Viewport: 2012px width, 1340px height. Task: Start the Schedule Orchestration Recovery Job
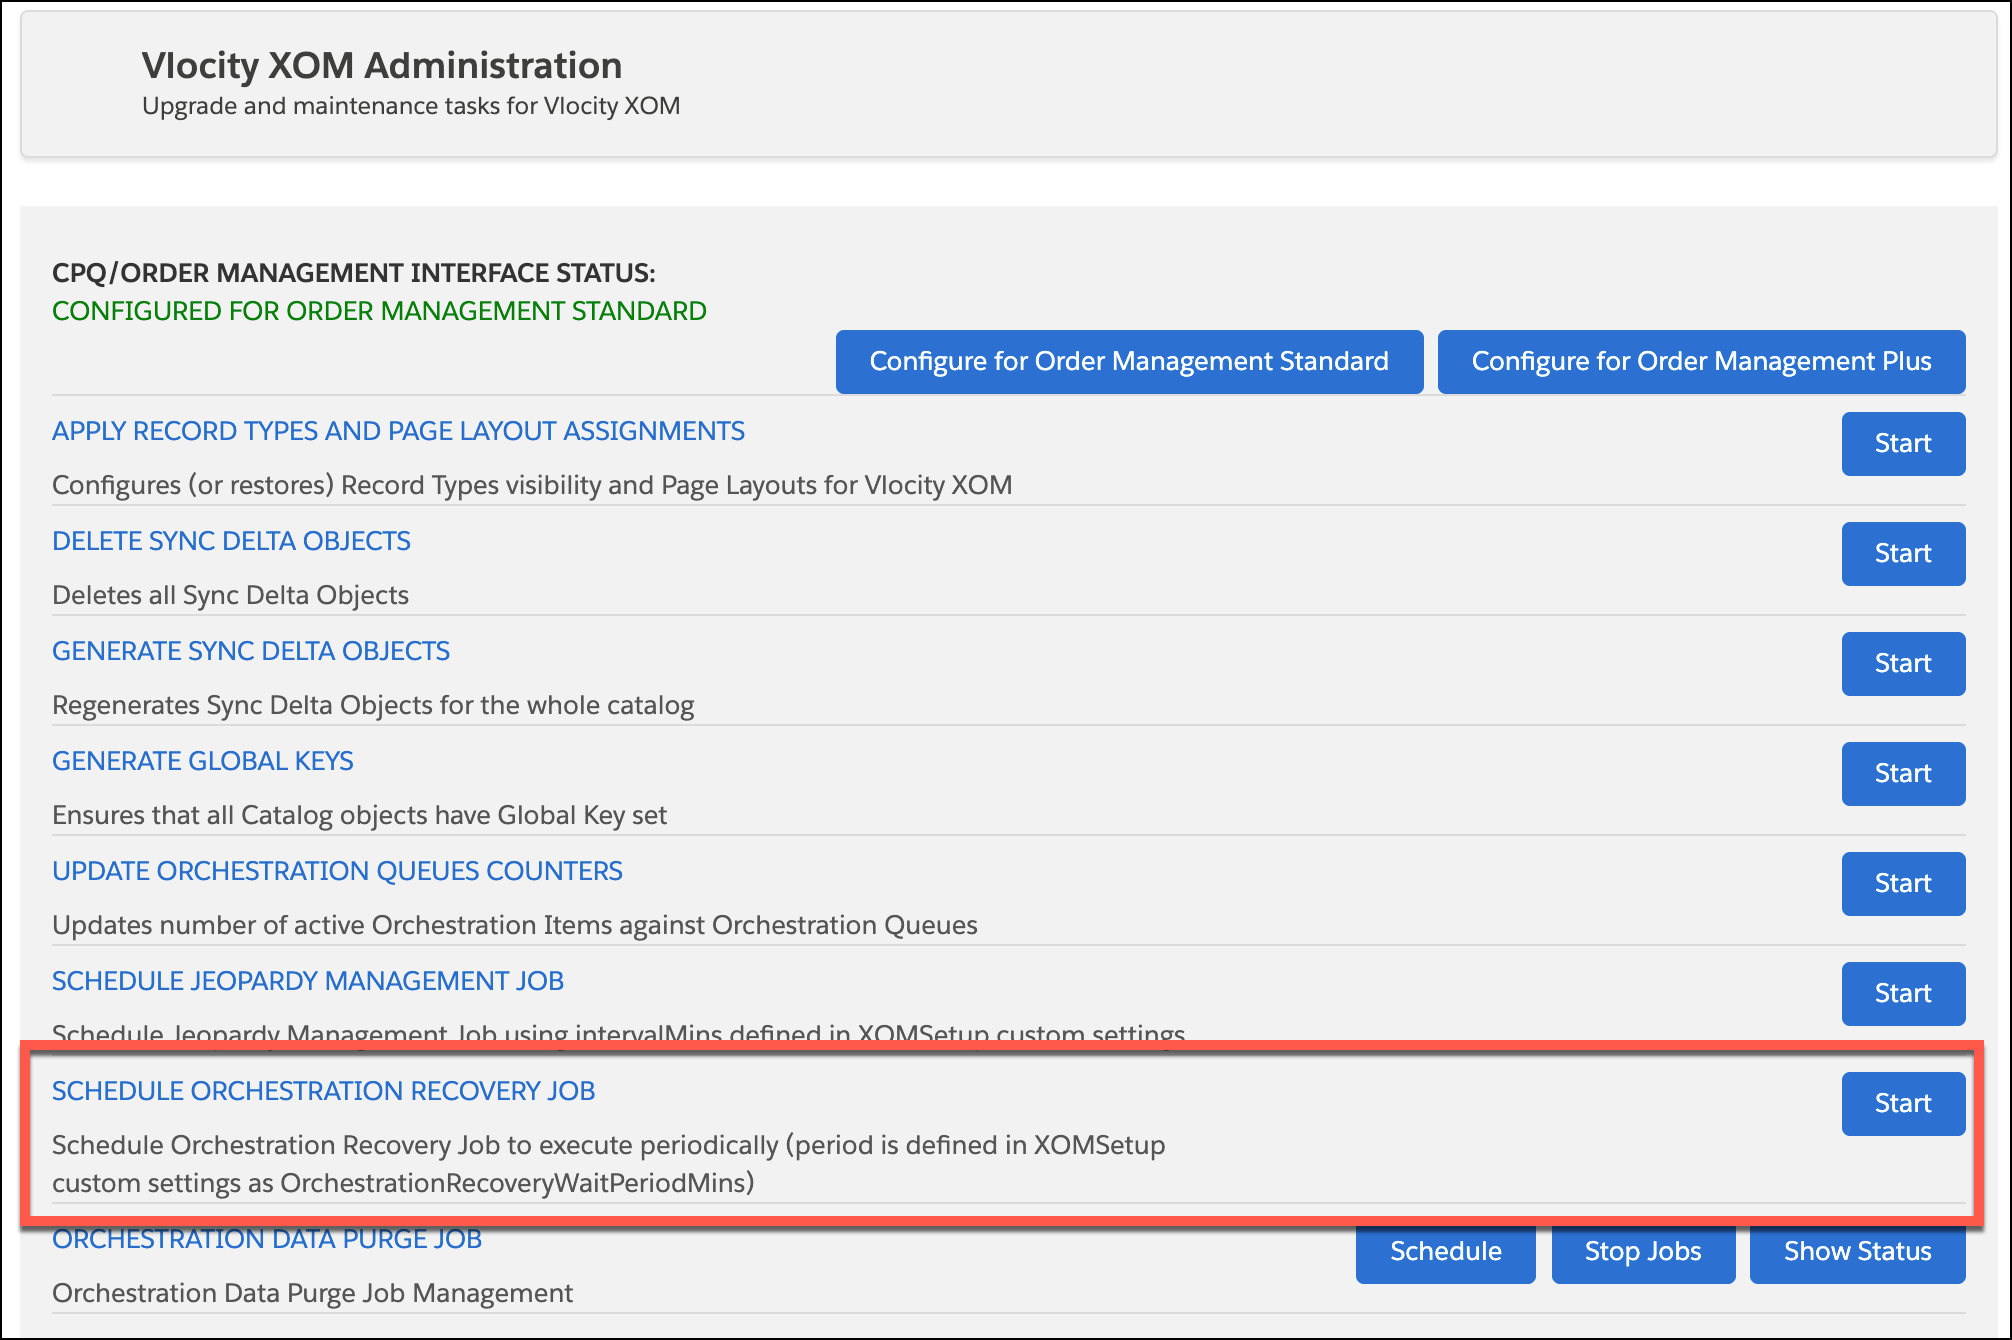1903,1104
